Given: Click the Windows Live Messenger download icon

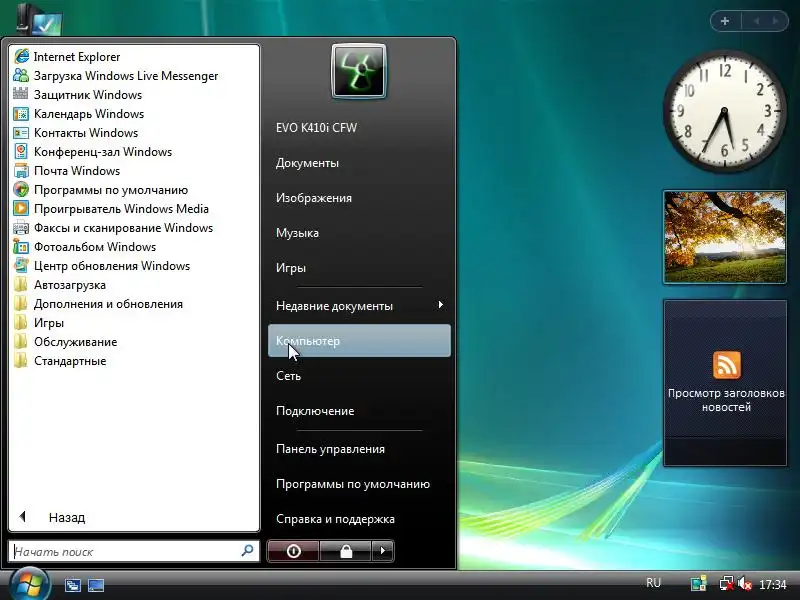Looking at the screenshot, I should pos(21,76).
